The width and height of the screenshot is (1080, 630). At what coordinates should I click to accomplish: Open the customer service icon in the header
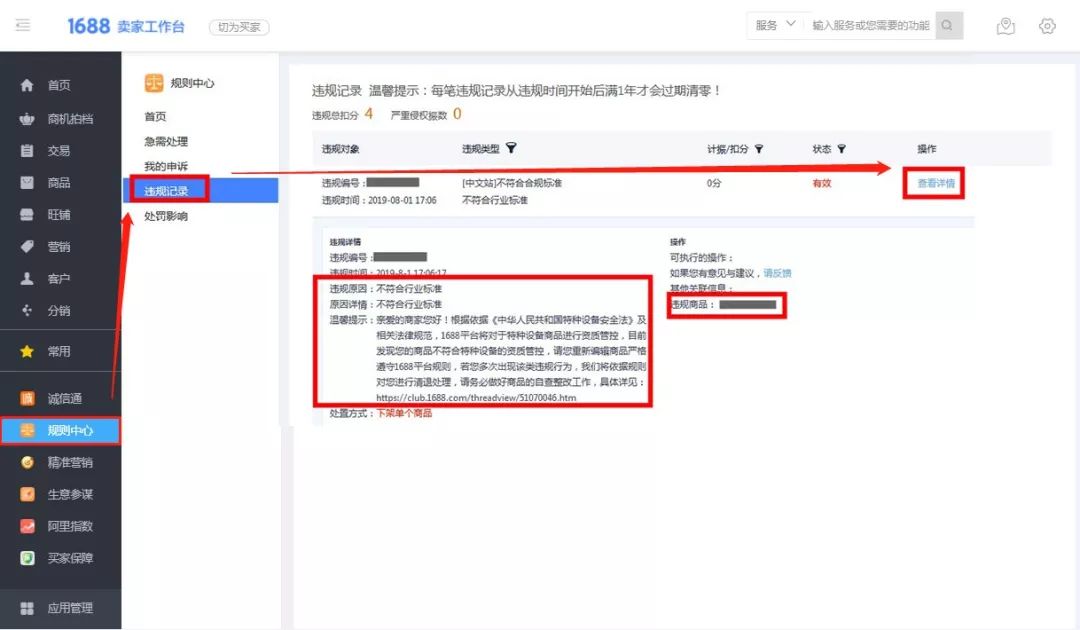coord(1006,26)
